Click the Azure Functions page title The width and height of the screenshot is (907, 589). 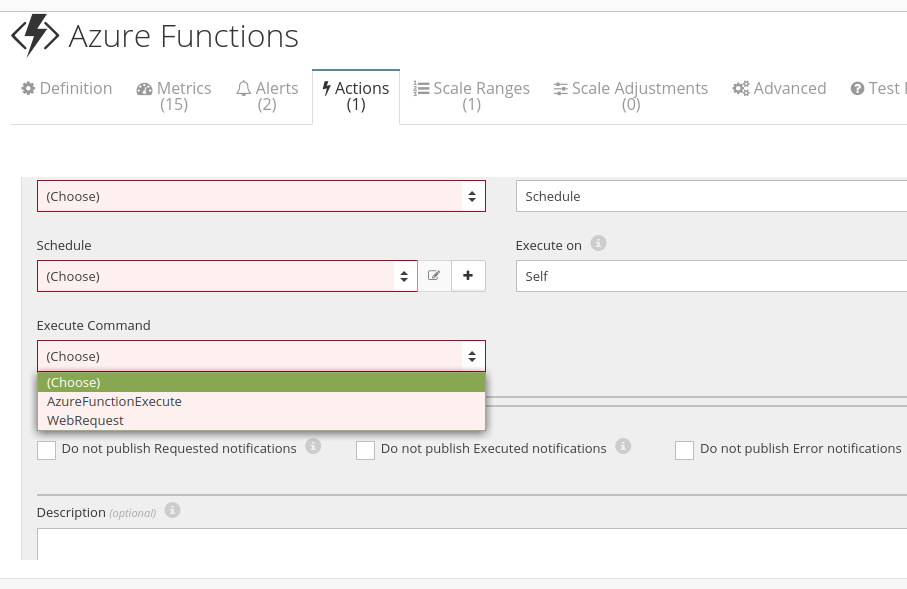[x=183, y=36]
